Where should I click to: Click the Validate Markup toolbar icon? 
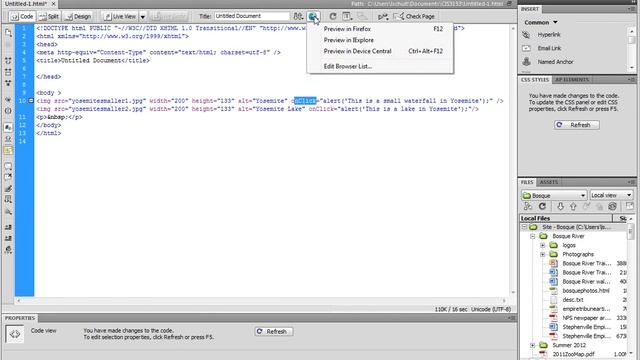coord(382,16)
